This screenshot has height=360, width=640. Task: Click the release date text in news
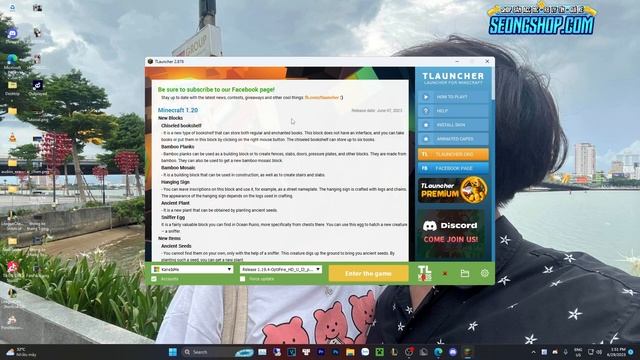point(377,111)
